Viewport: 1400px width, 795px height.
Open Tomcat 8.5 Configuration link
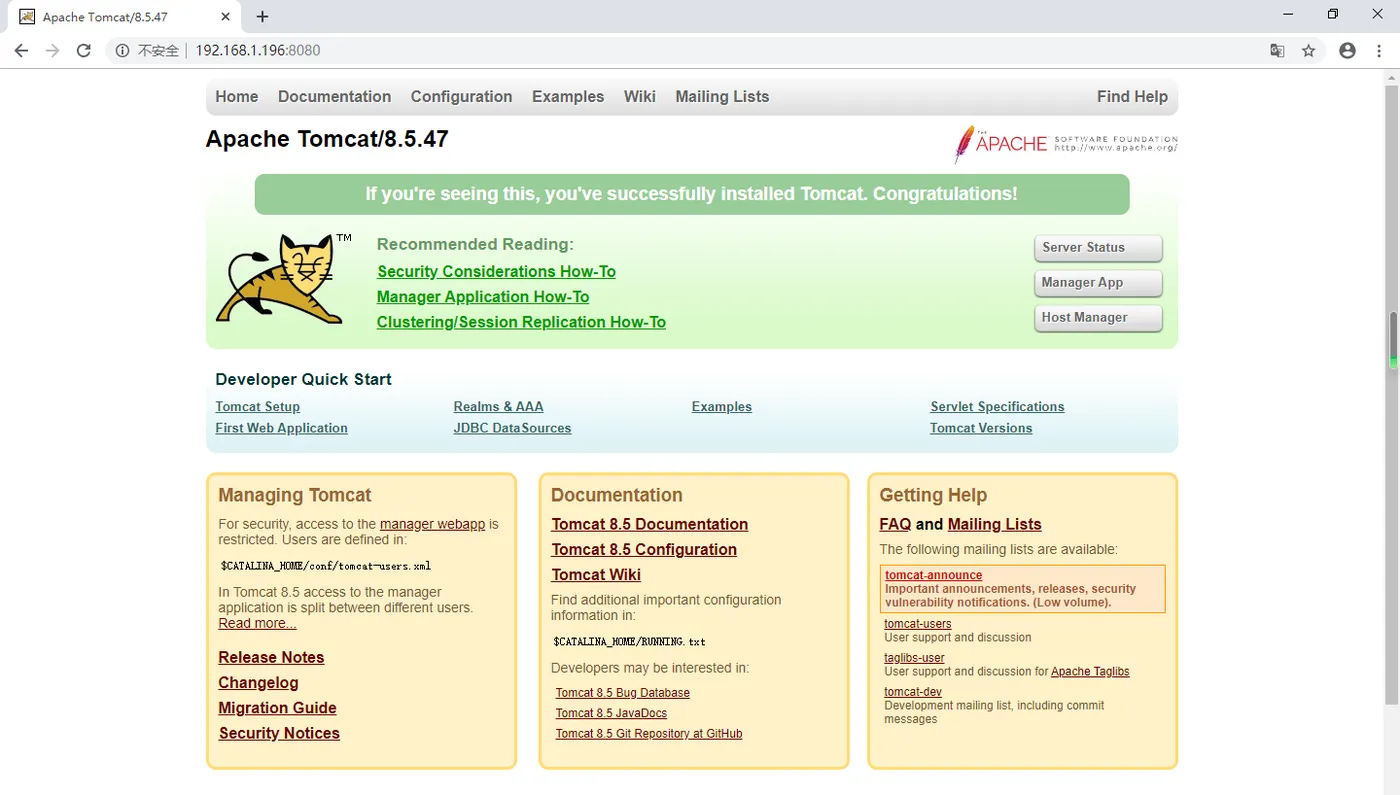(x=644, y=550)
